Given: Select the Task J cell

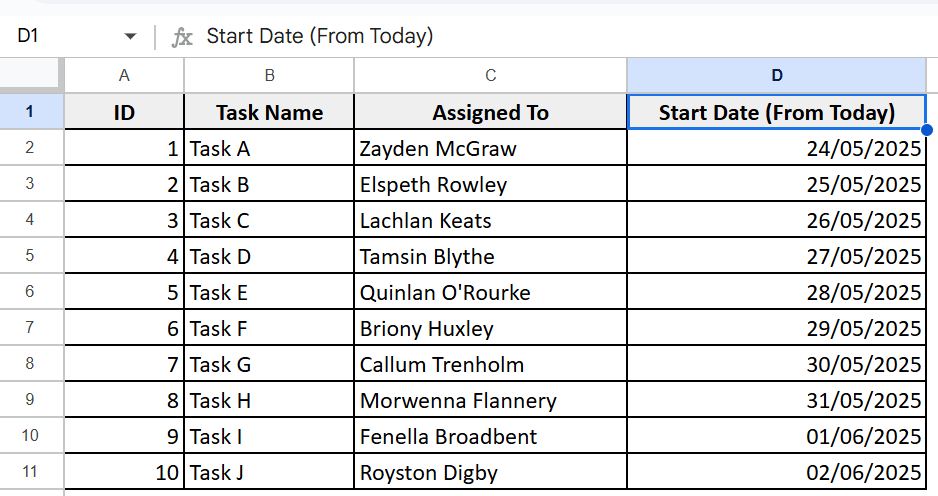Looking at the screenshot, I should [269, 472].
